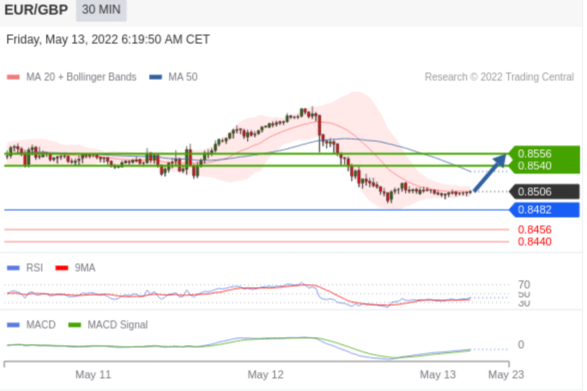Click the 30 MIN timeframe tab
This screenshot has width=587, height=391.
pos(101,10)
